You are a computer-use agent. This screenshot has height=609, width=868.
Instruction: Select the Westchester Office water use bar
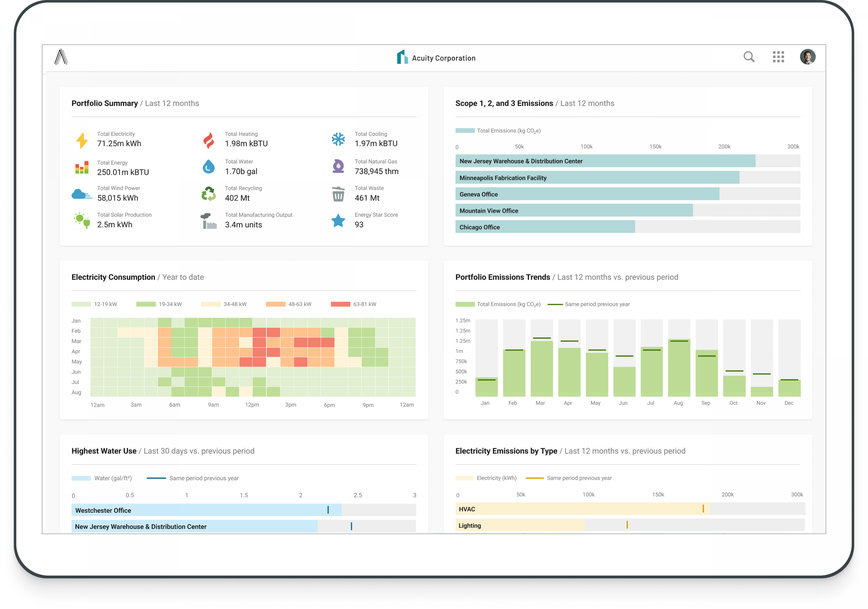[x=206, y=510]
